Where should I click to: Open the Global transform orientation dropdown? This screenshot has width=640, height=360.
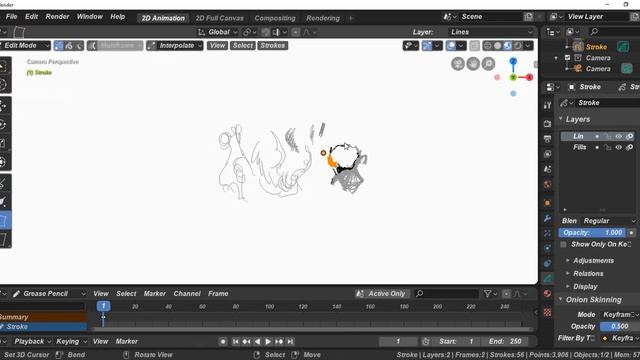tap(217, 32)
